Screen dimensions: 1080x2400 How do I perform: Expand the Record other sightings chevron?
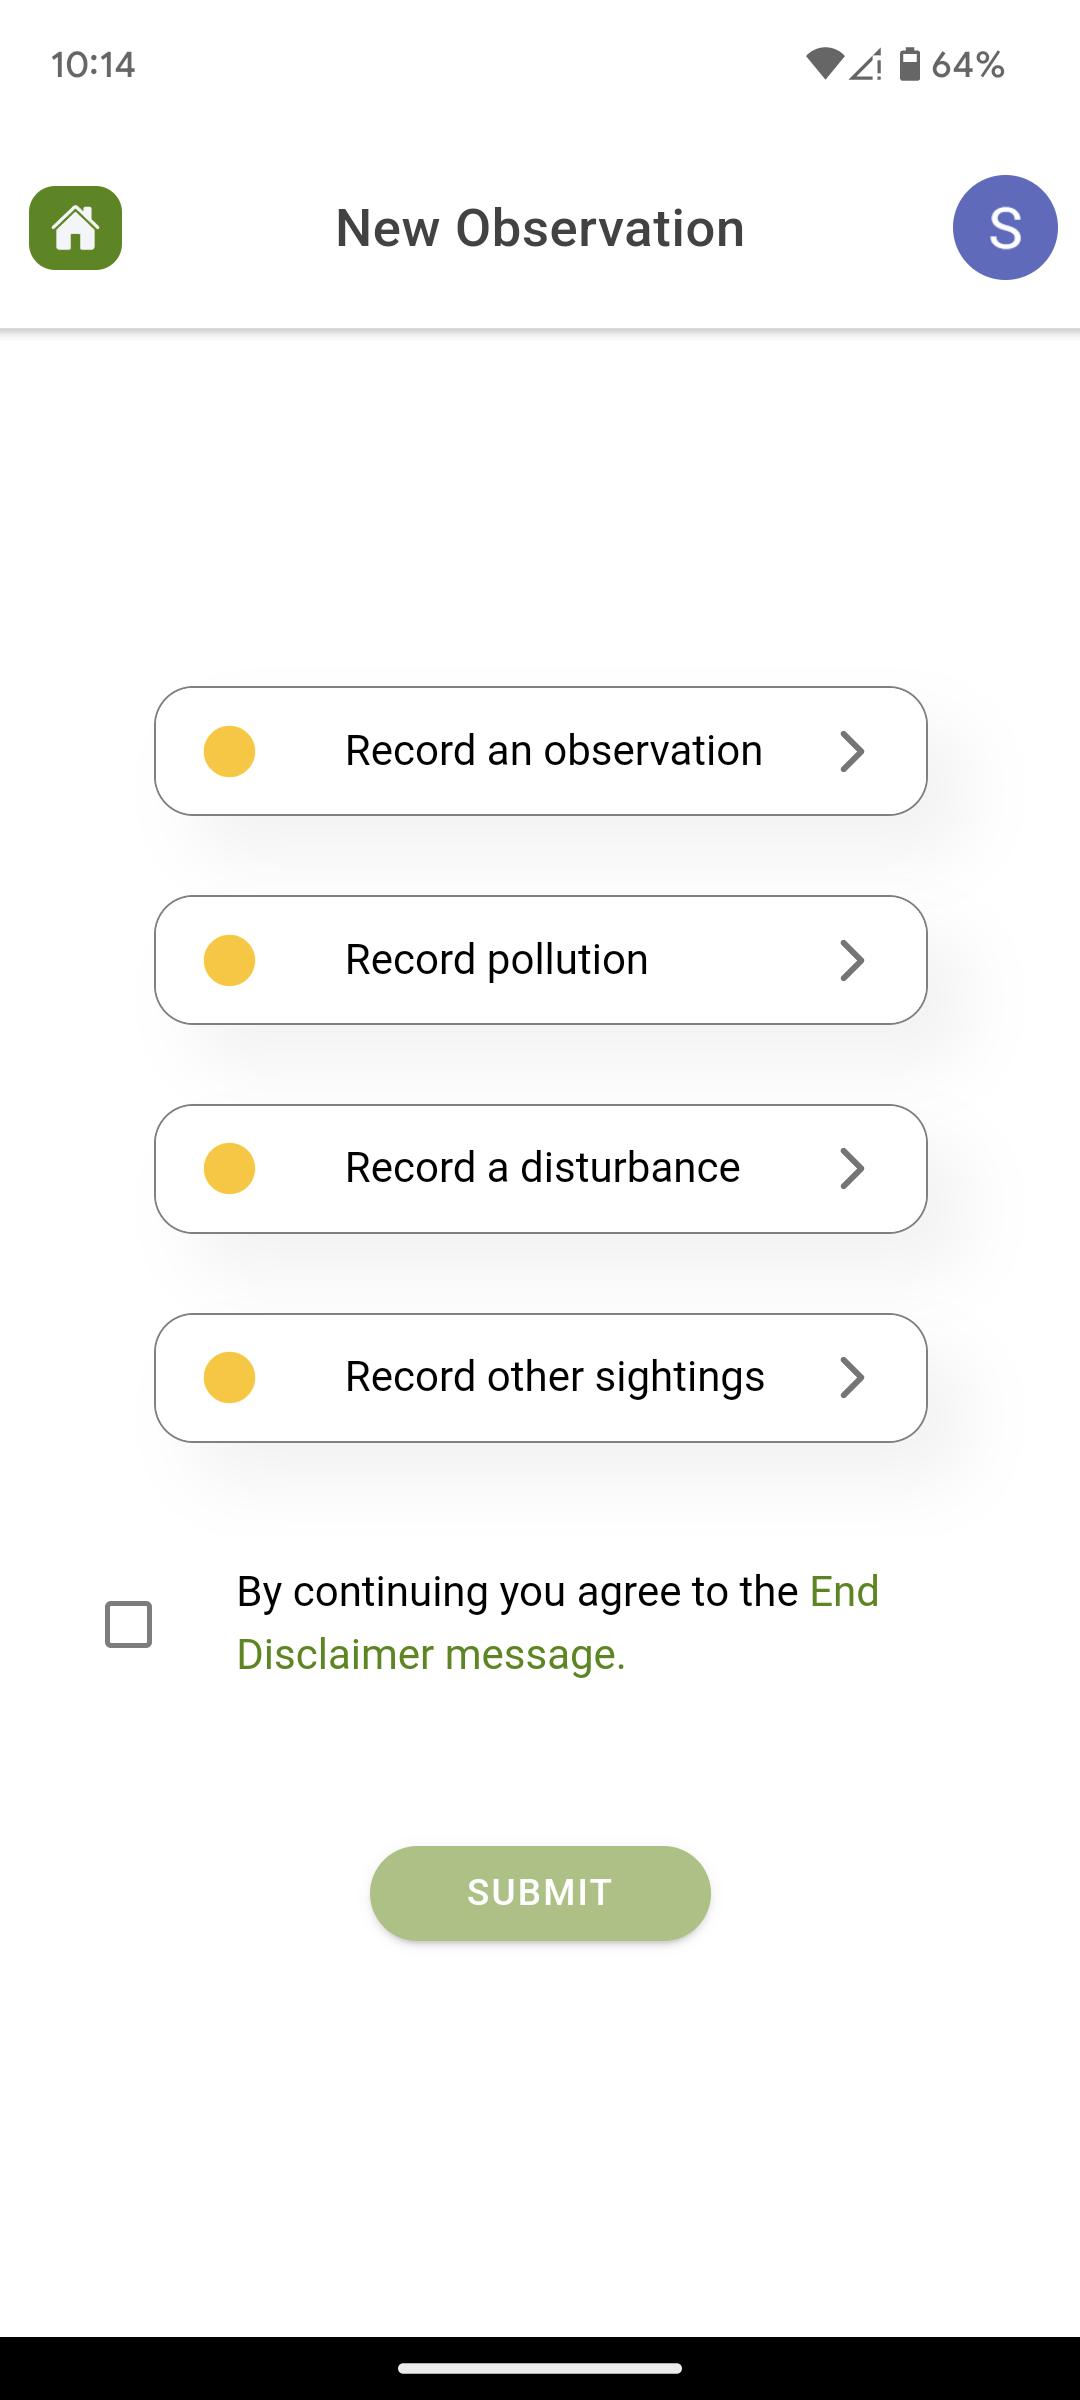(852, 1378)
